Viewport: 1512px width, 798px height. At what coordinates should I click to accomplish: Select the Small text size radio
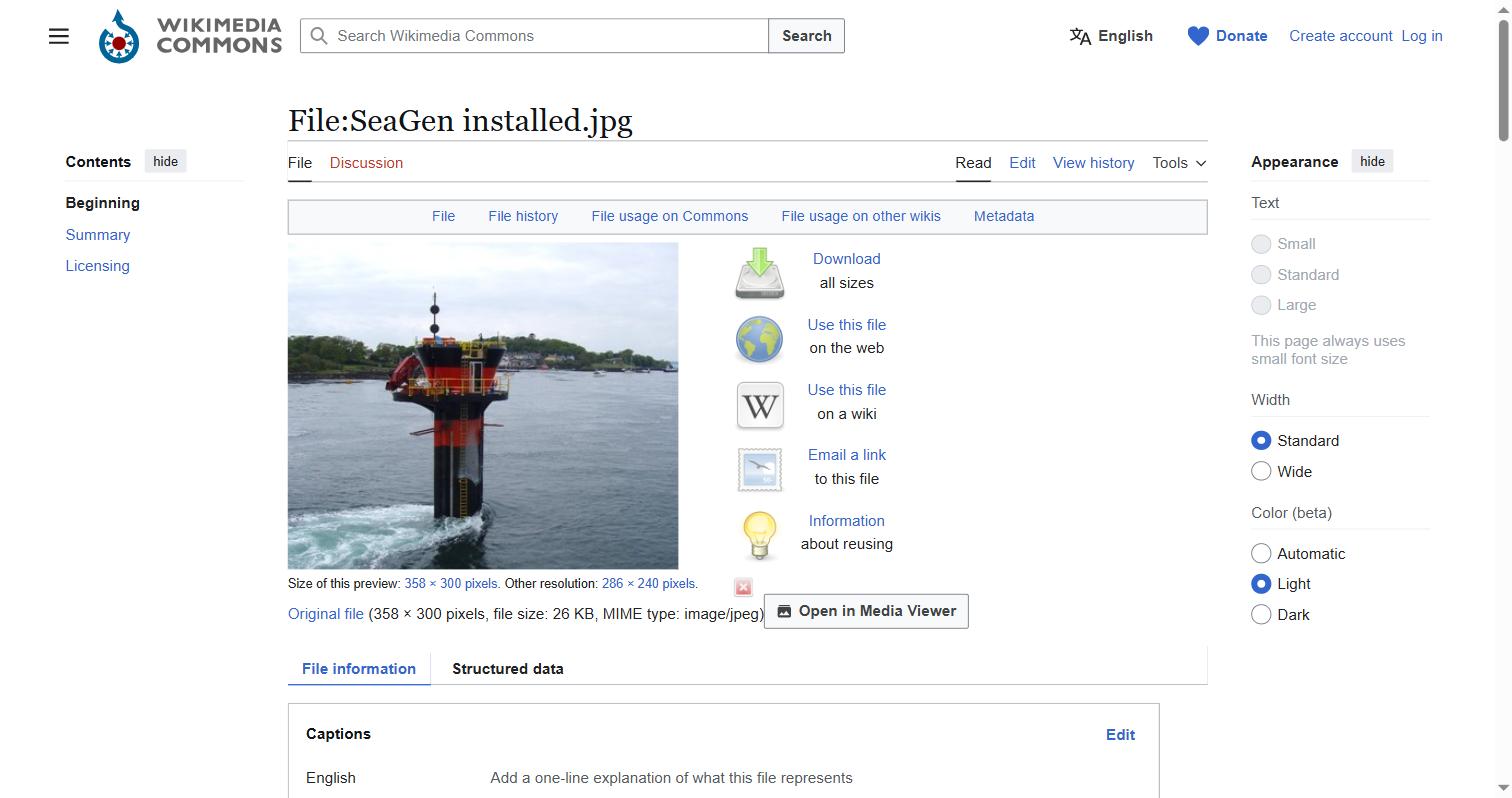1261,244
